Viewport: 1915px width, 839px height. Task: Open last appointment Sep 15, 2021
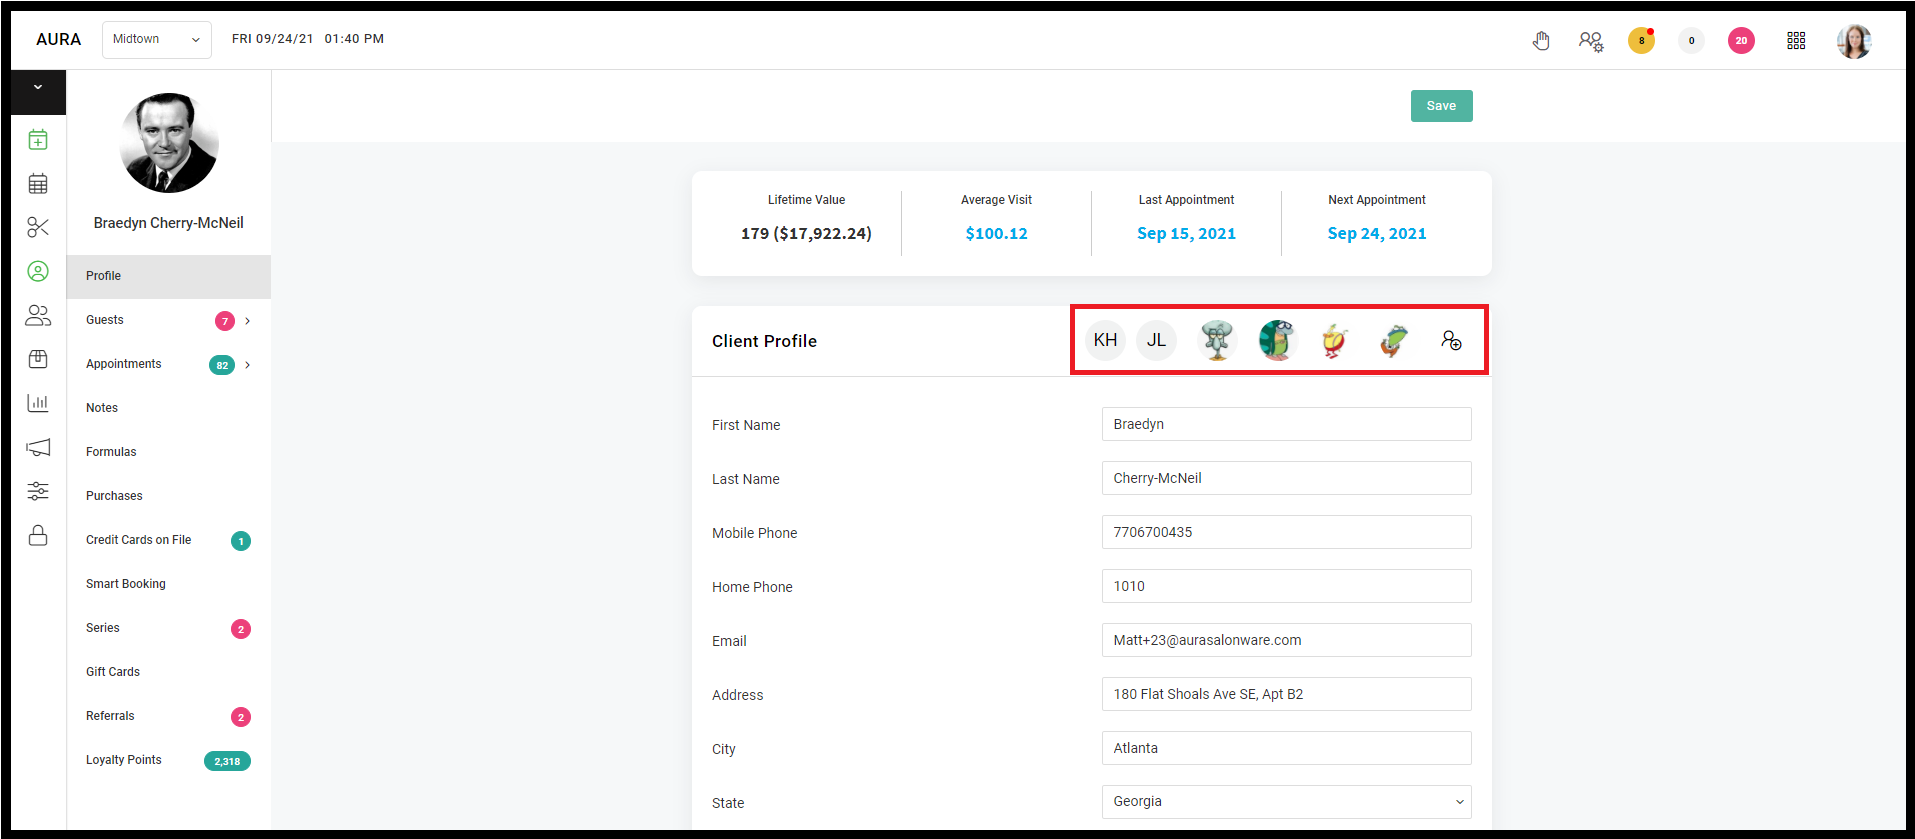[x=1186, y=233]
